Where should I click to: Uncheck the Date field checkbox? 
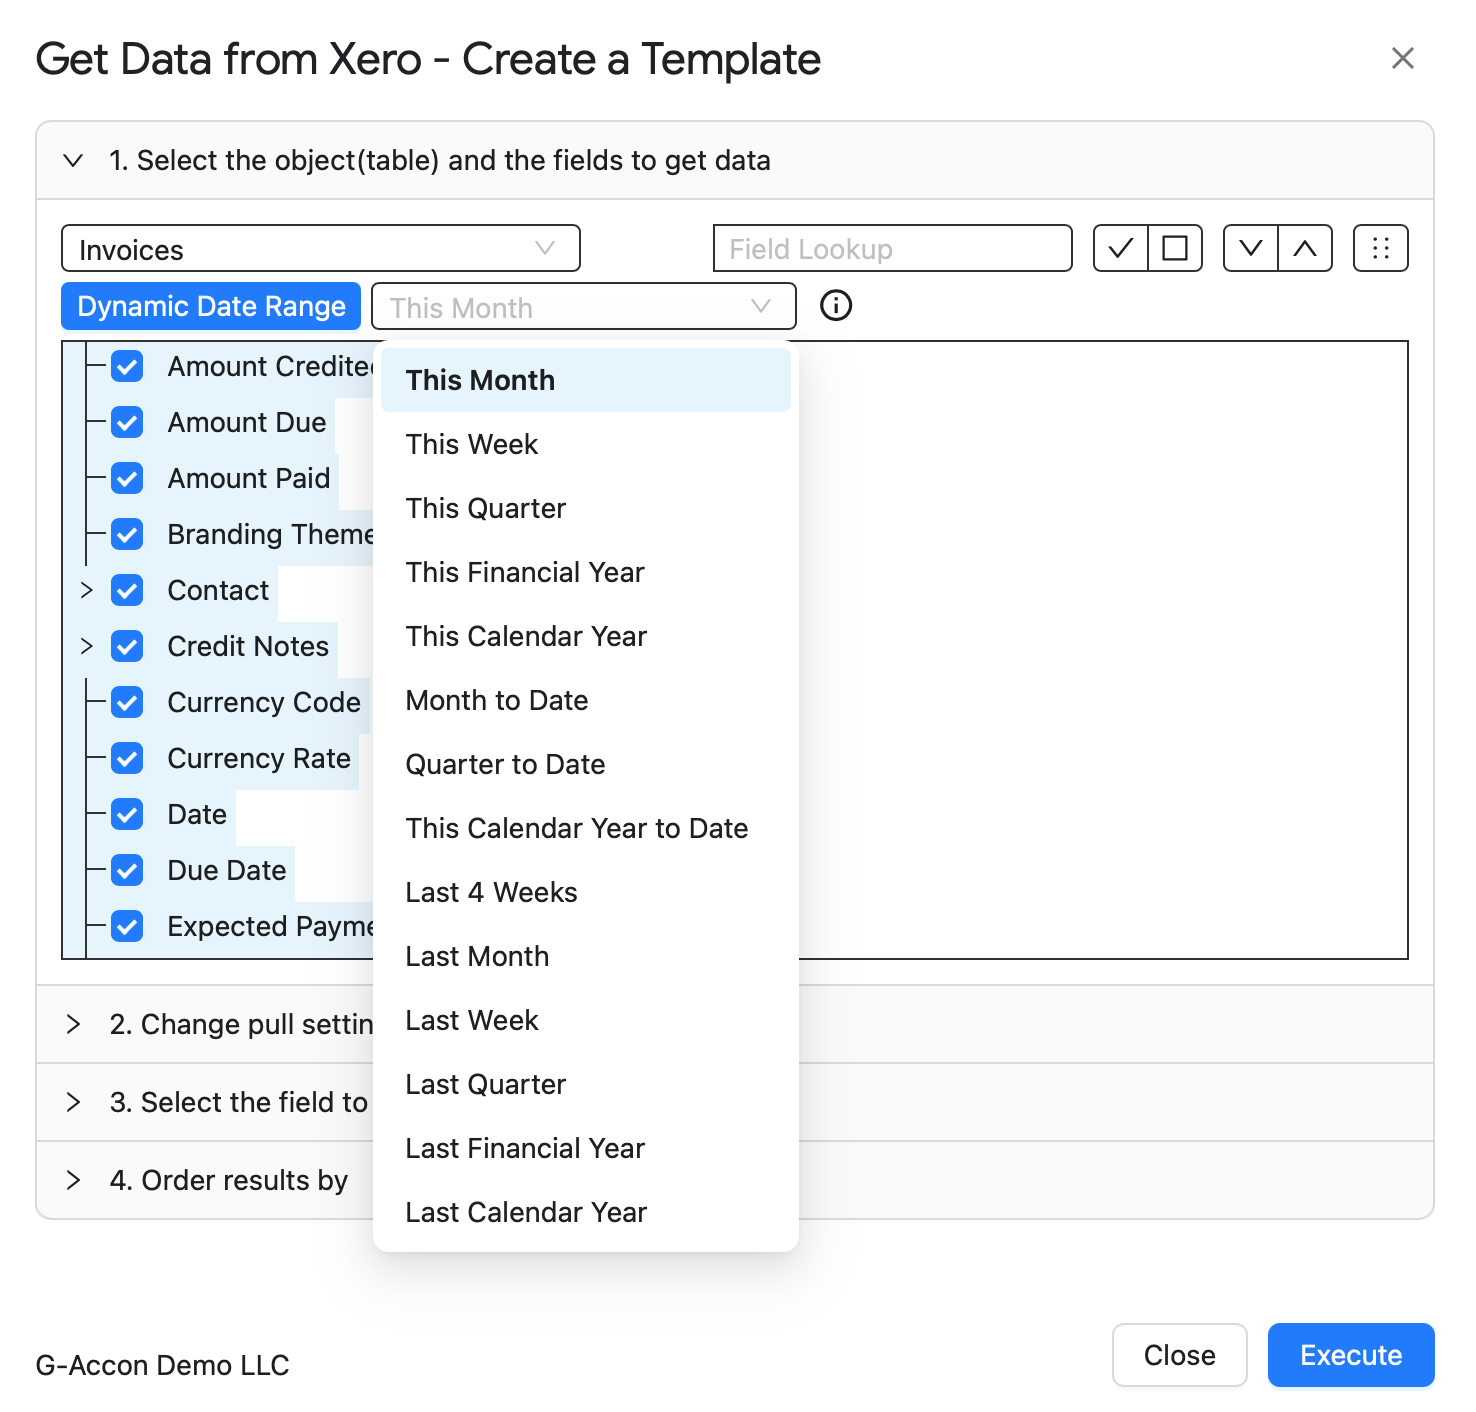coord(127,815)
